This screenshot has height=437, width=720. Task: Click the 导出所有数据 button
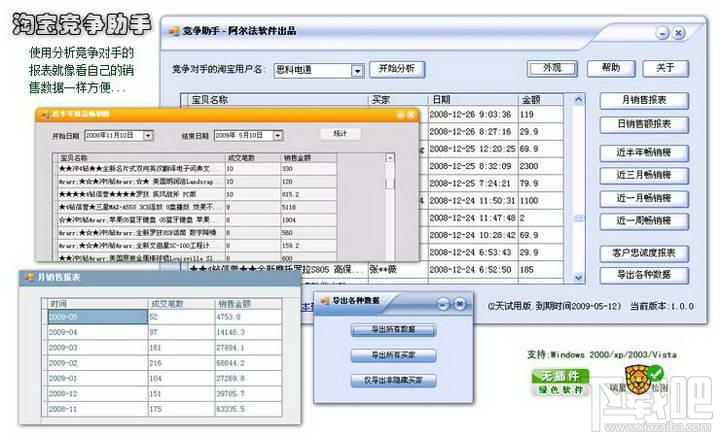pyautogui.click(x=393, y=330)
